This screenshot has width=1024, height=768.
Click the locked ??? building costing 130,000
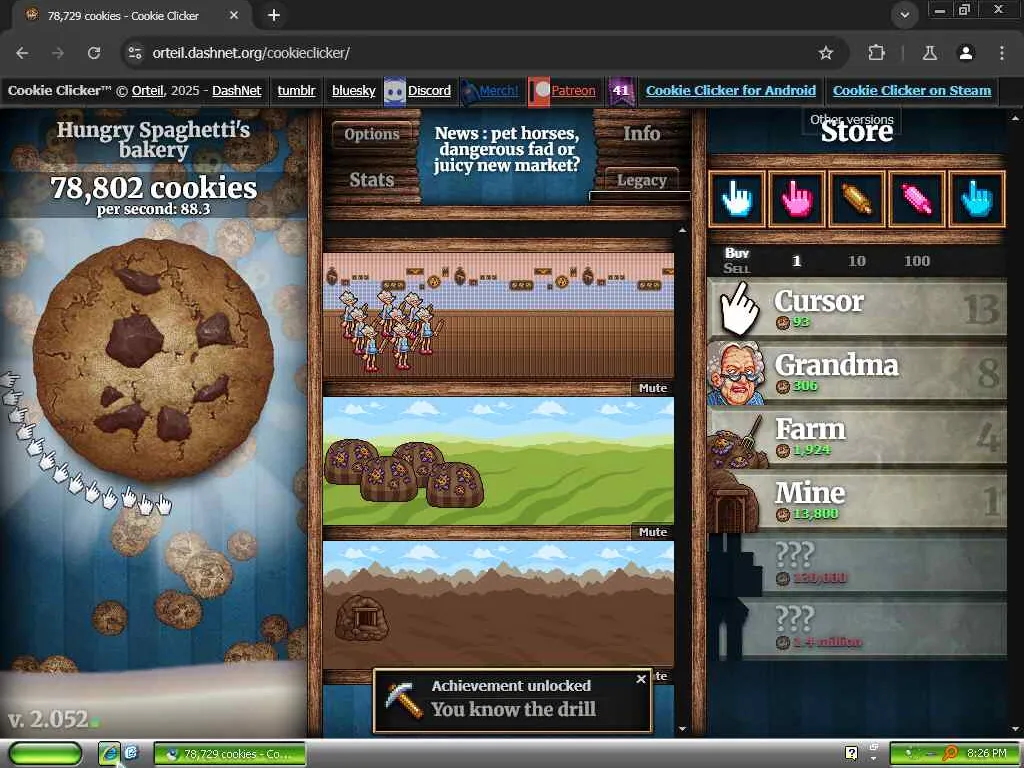tap(857, 564)
